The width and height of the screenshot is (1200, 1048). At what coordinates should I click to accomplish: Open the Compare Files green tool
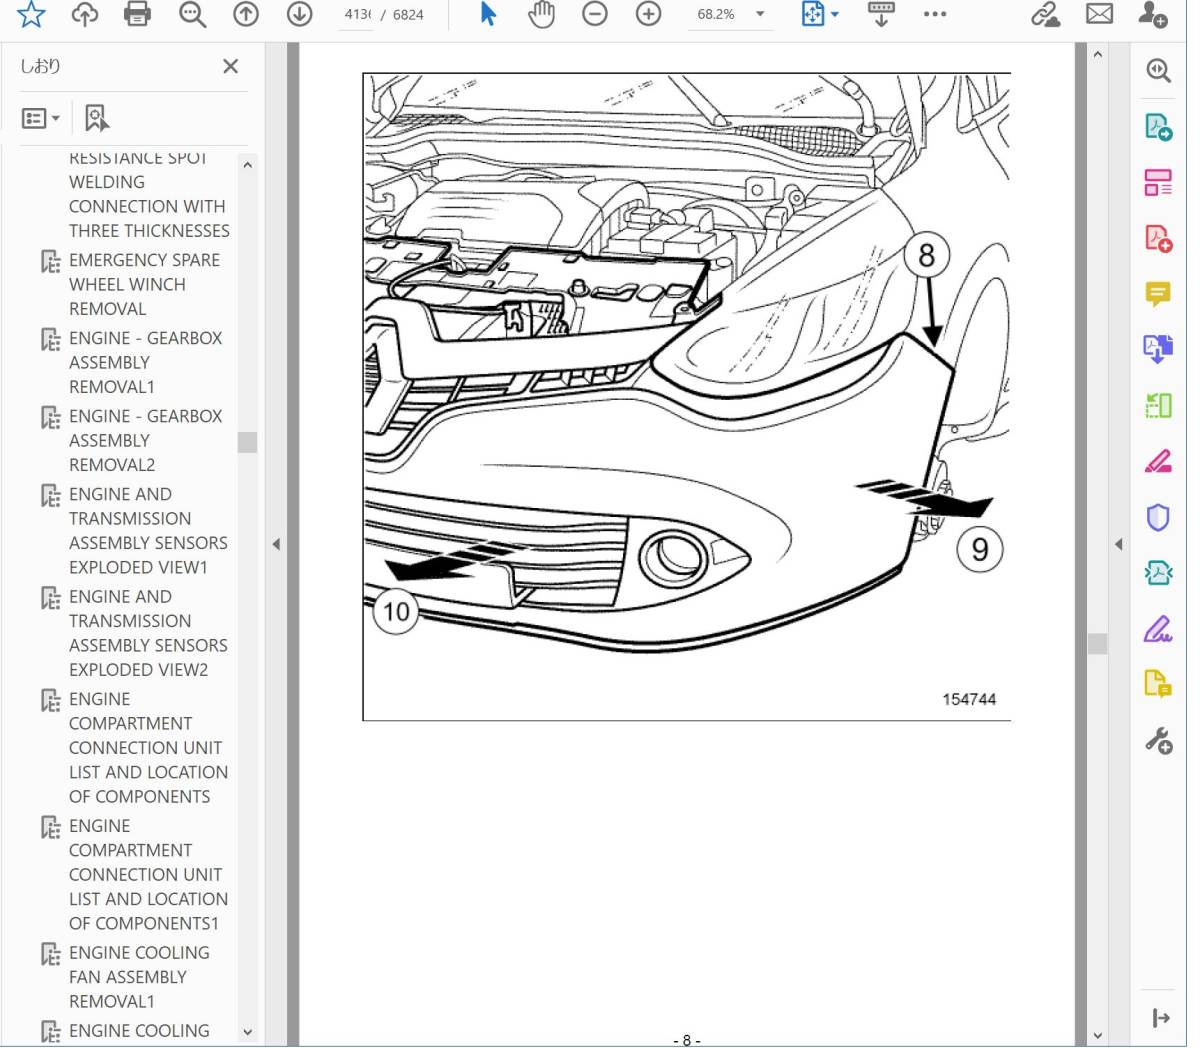1158,405
